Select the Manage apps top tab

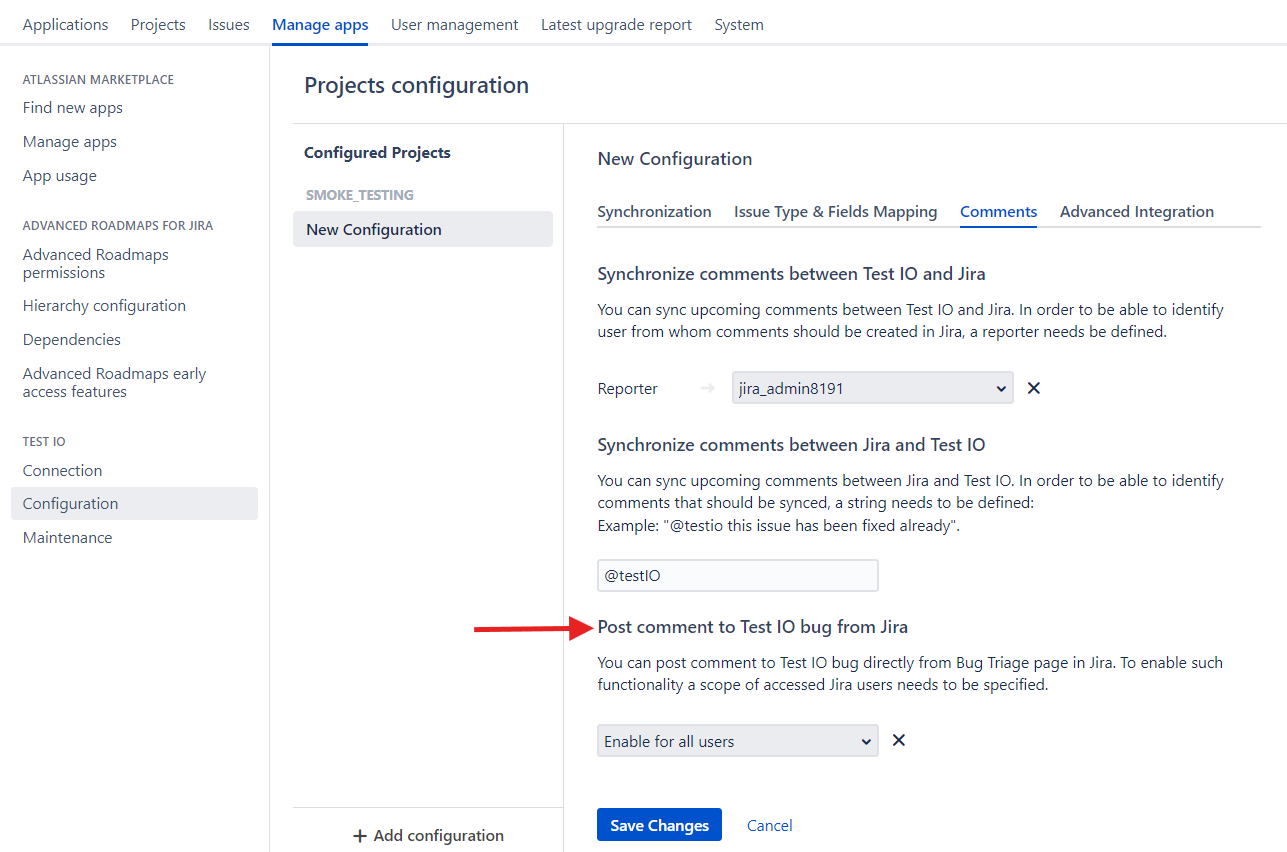320,24
